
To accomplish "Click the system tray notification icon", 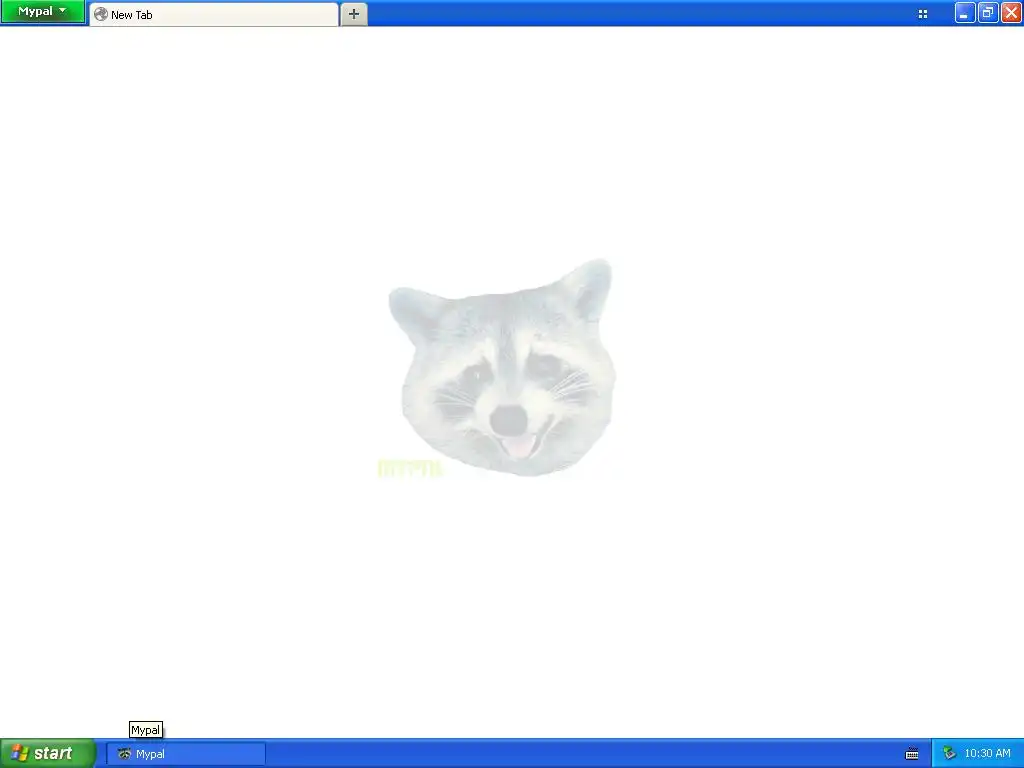I will coord(949,754).
